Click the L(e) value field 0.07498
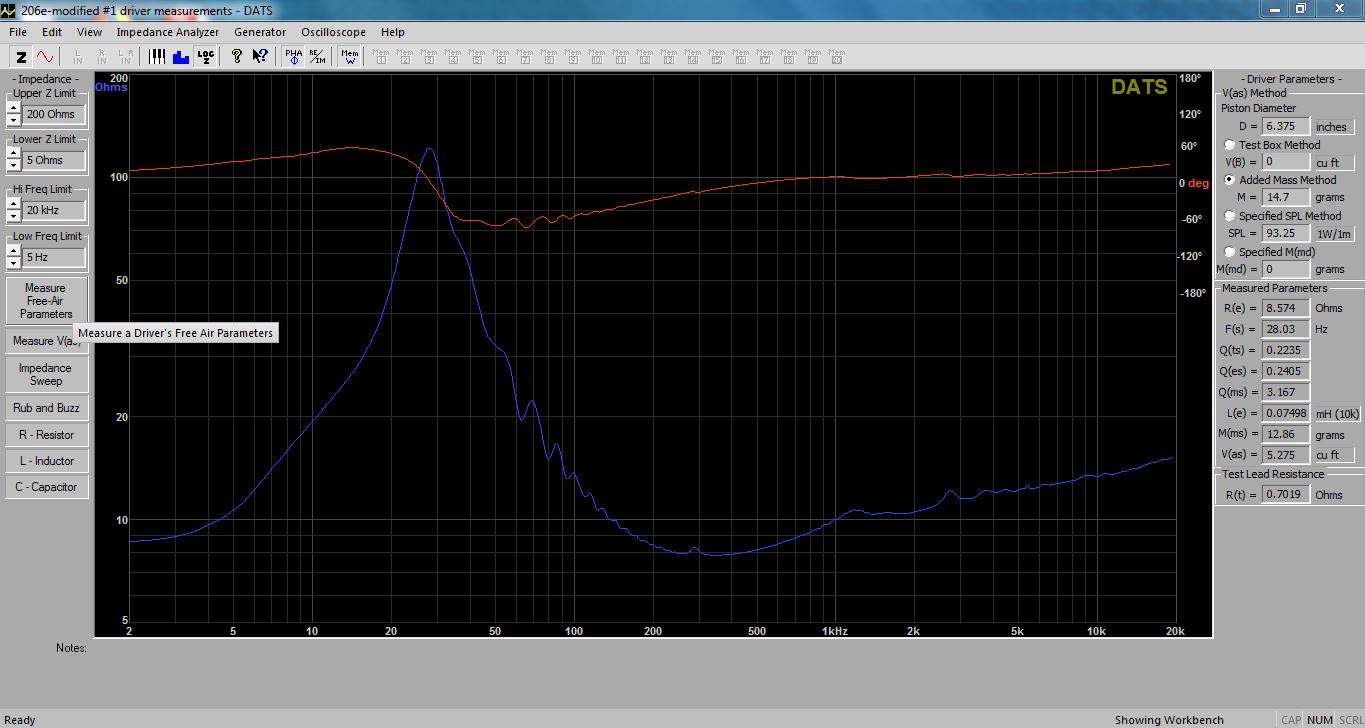 click(x=1285, y=414)
